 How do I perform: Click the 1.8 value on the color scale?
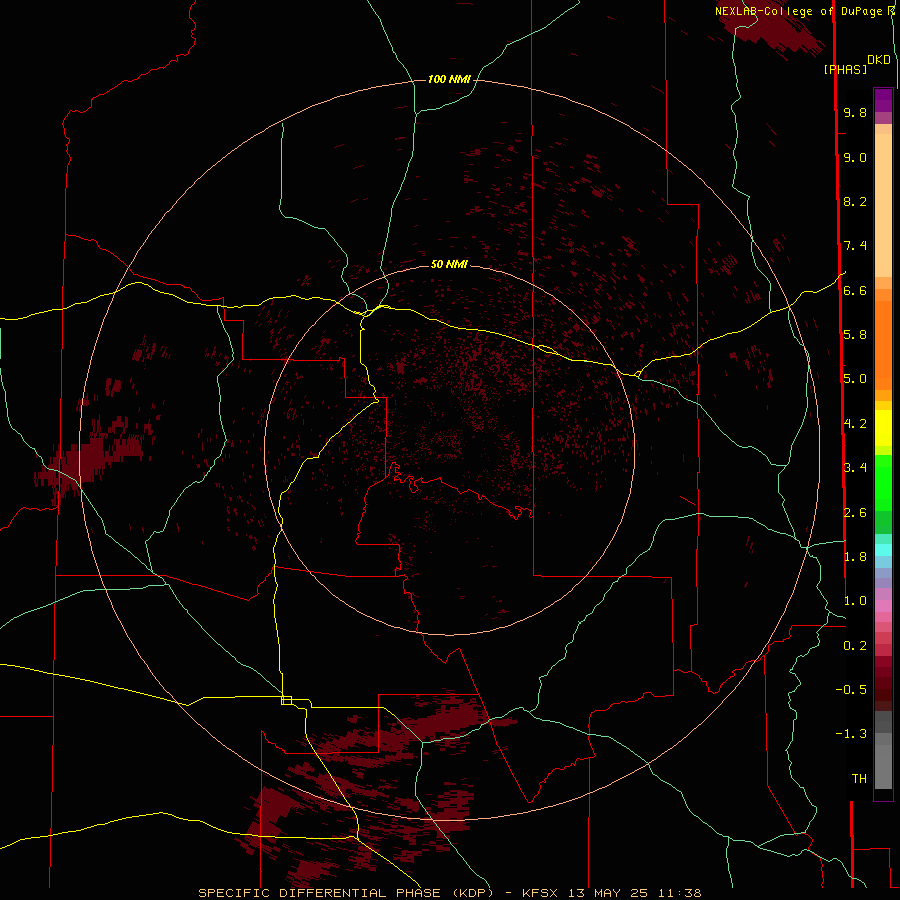point(855,557)
